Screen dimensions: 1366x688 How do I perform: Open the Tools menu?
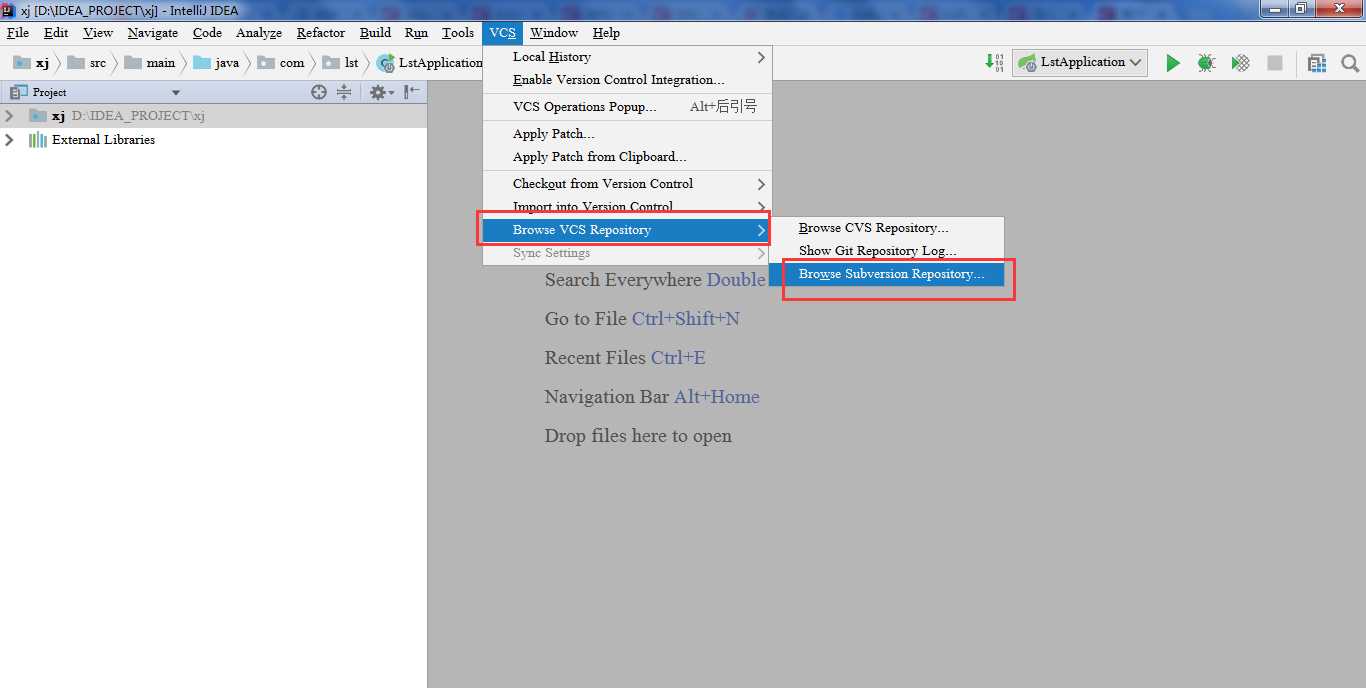[x=458, y=33]
